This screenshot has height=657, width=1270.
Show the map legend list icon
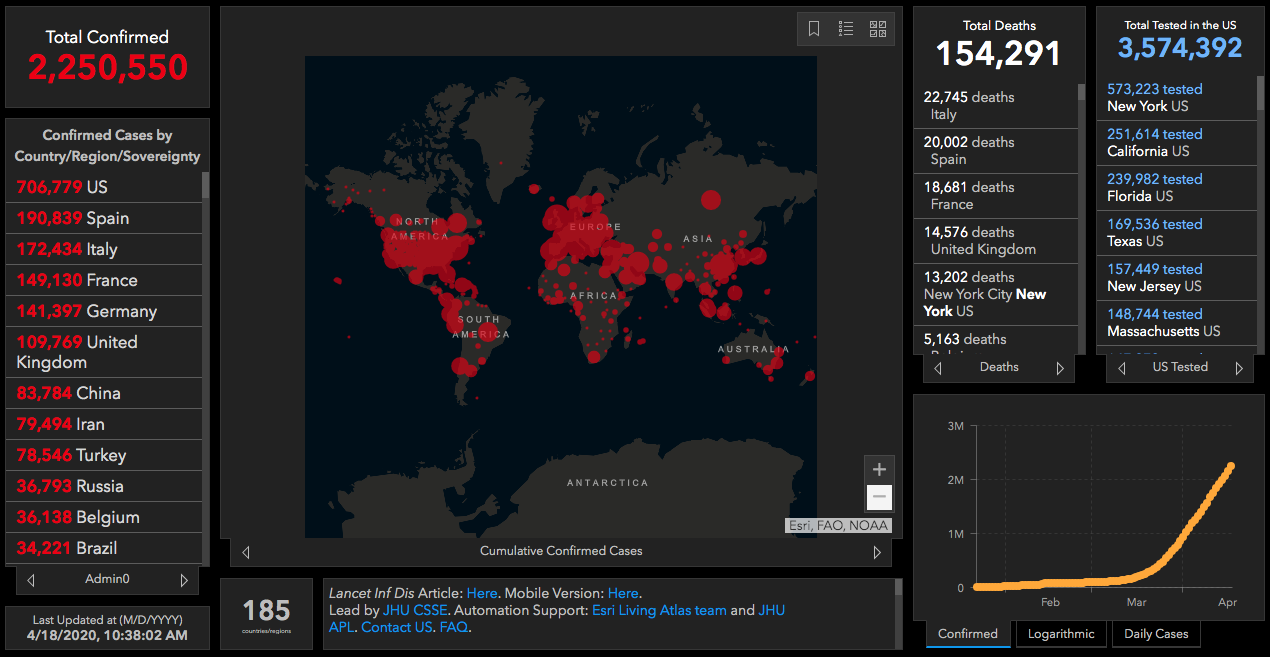pyautogui.click(x=846, y=29)
